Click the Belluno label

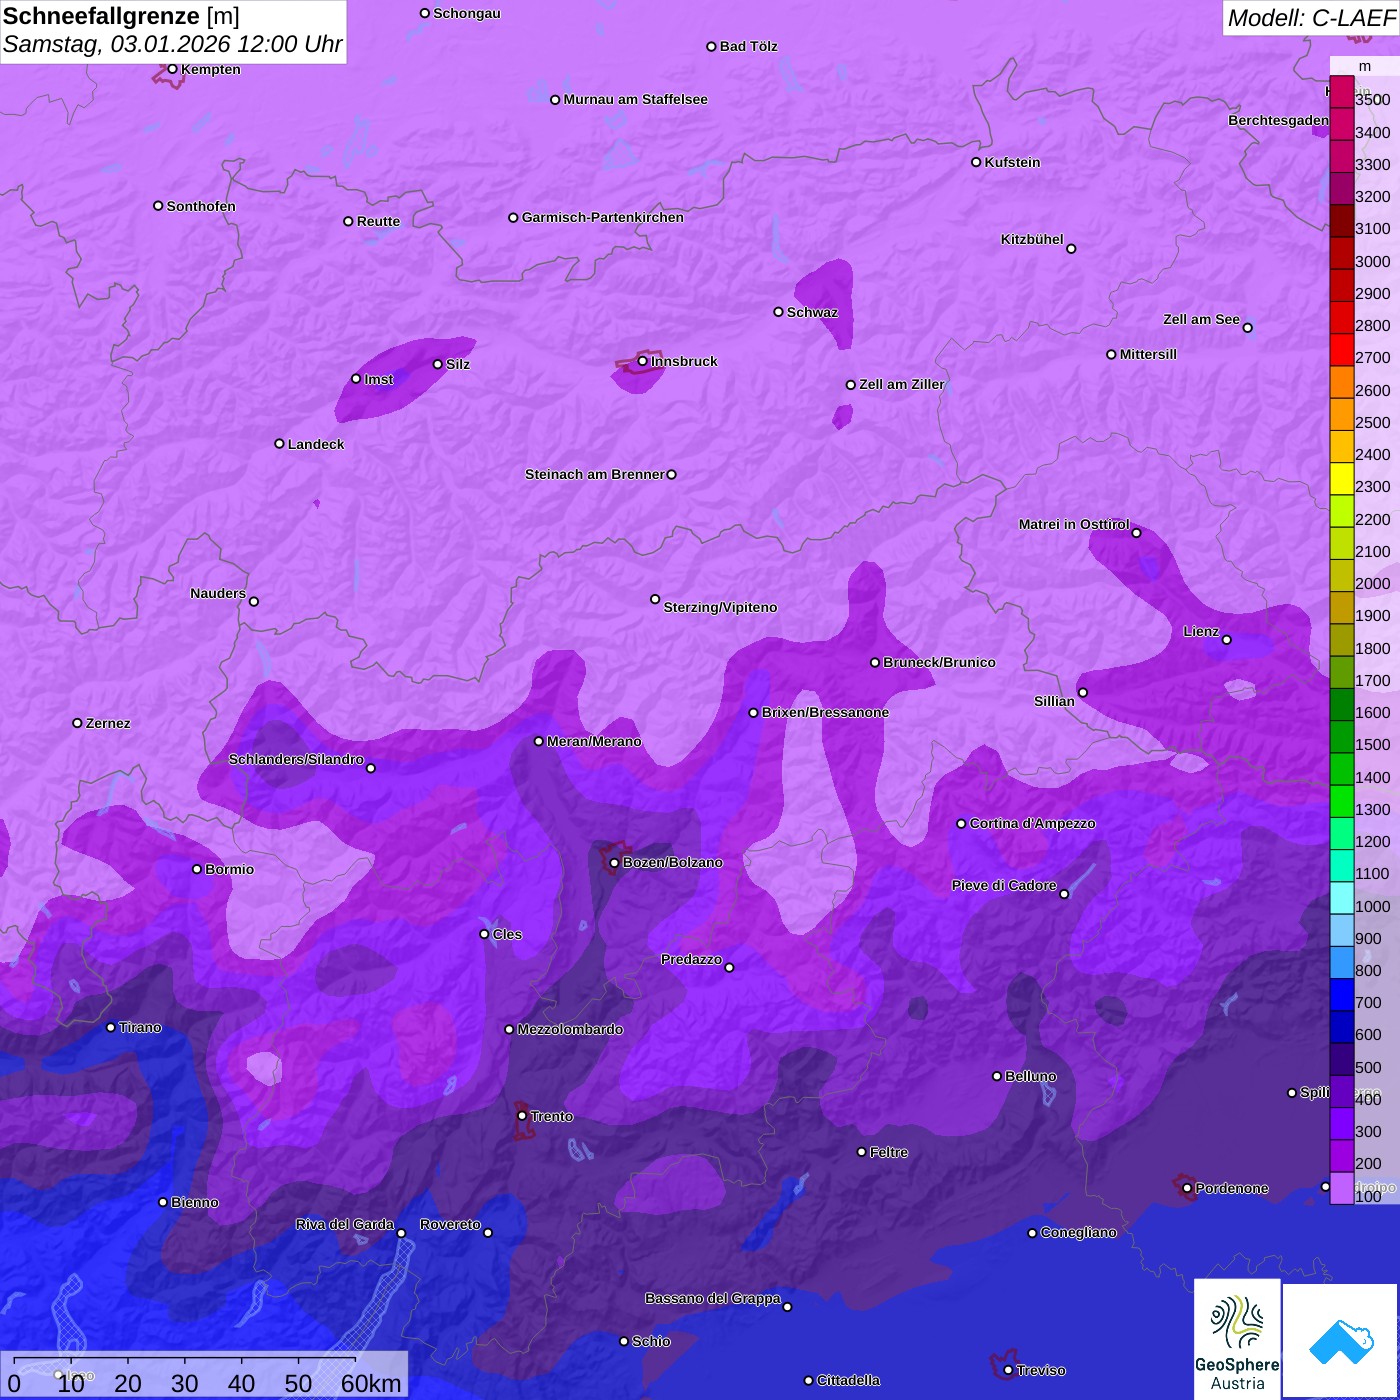coord(1030,1076)
